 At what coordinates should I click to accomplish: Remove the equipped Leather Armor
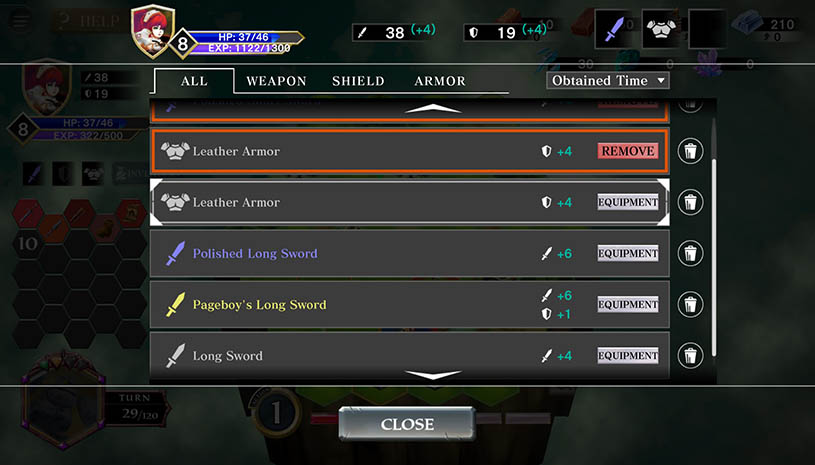(628, 151)
